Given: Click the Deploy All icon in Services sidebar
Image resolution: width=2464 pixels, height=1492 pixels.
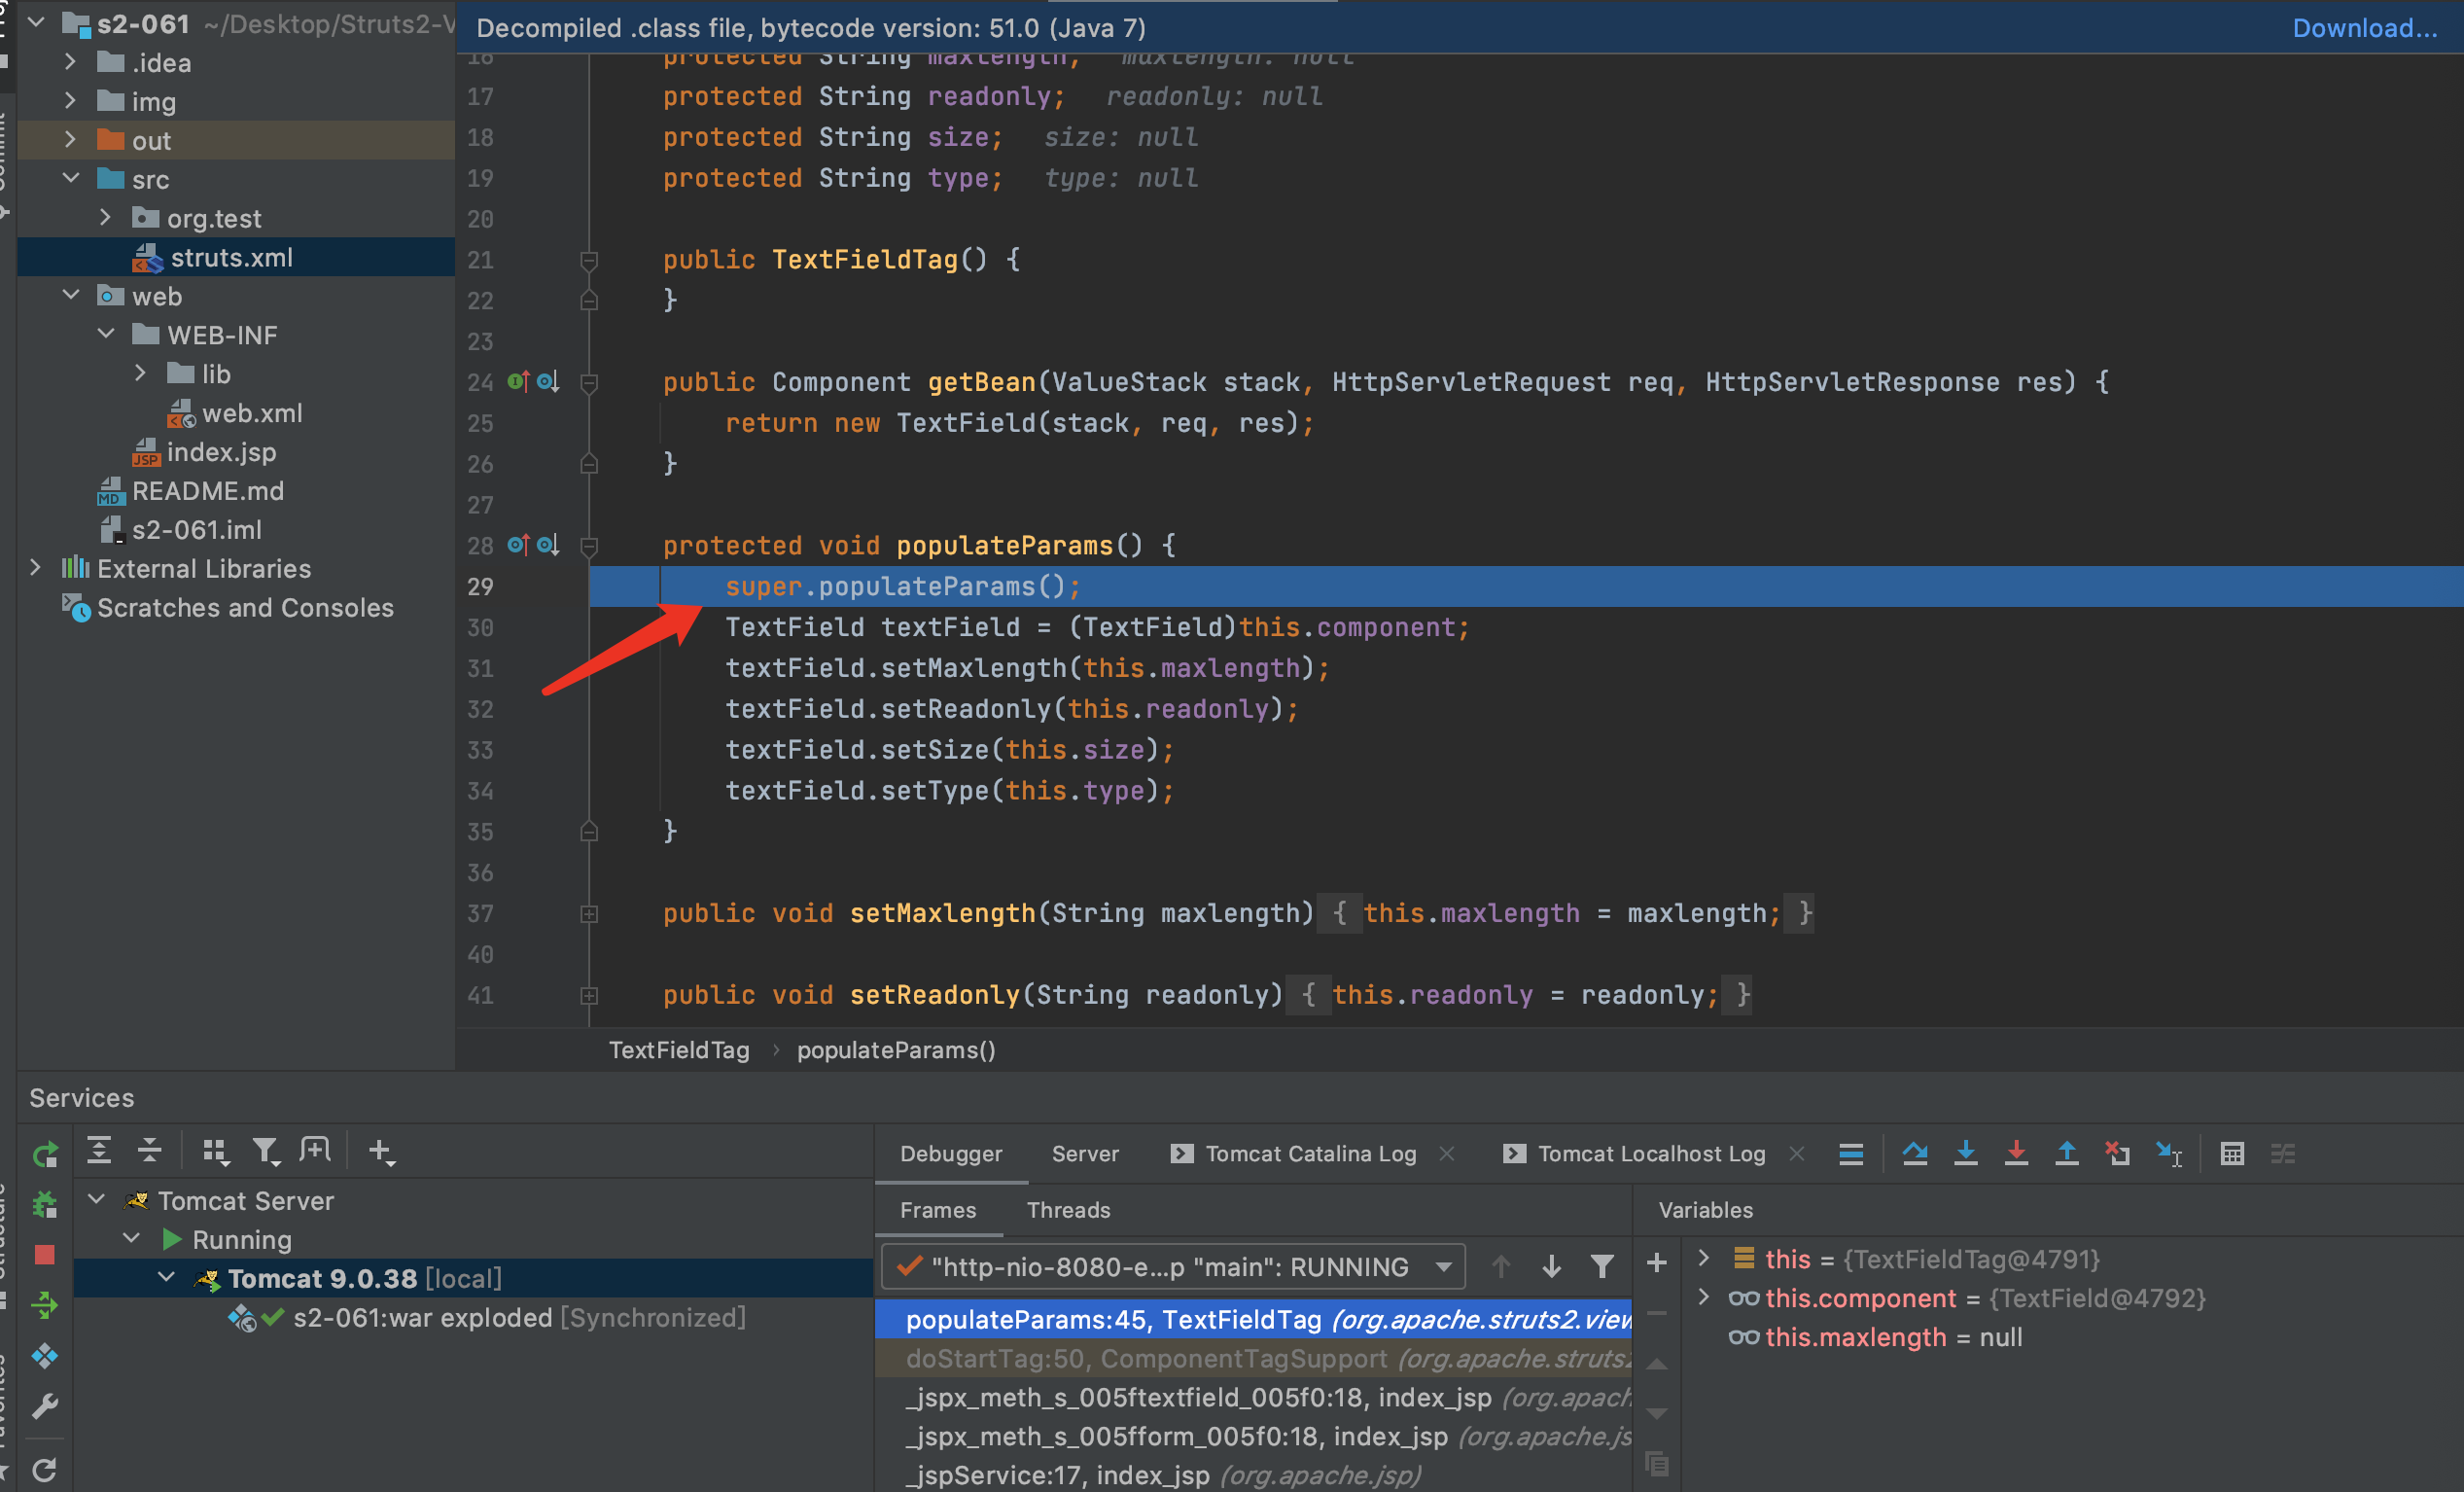Looking at the screenshot, I should click(45, 1305).
